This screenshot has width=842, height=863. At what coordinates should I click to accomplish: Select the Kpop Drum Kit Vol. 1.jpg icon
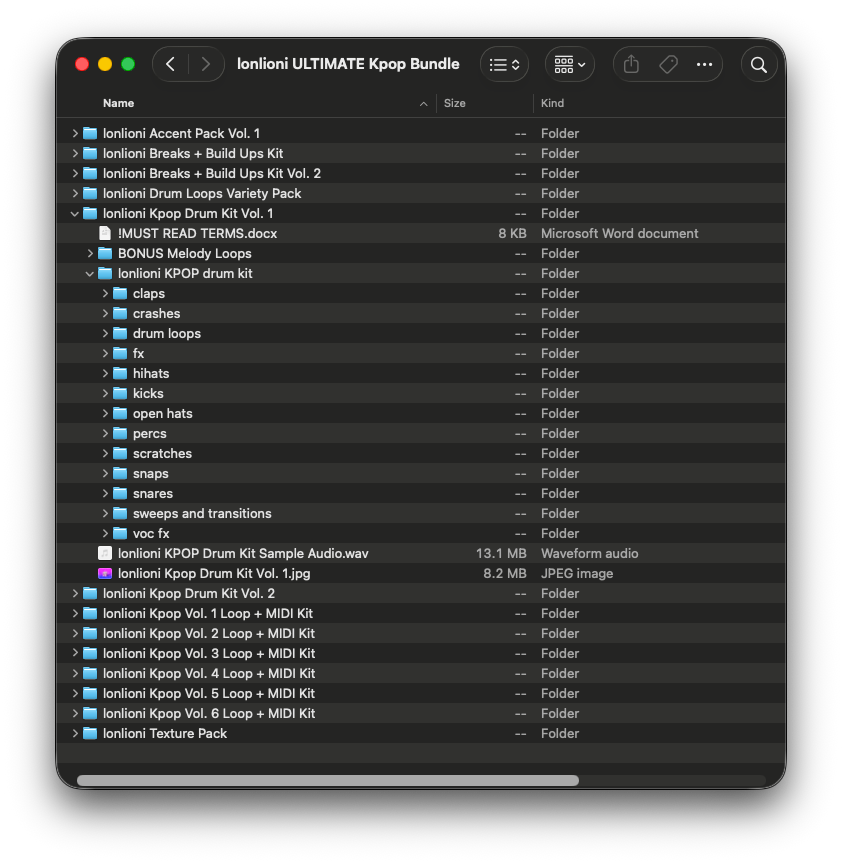click(x=105, y=573)
